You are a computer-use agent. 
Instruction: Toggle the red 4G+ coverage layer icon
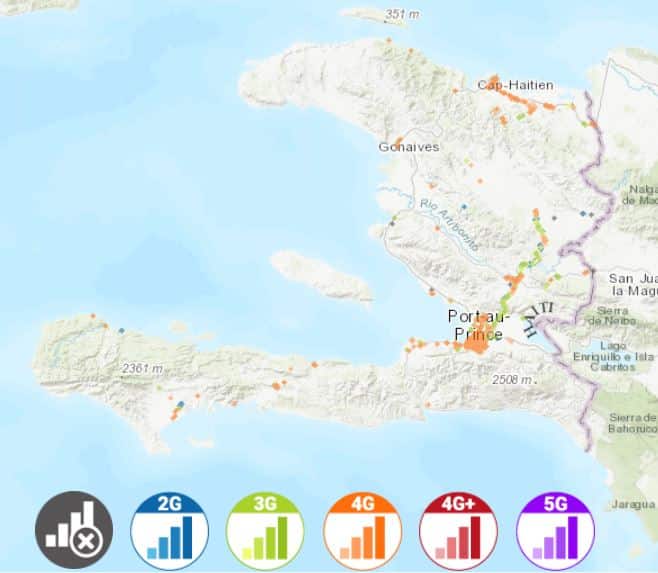tap(459, 531)
